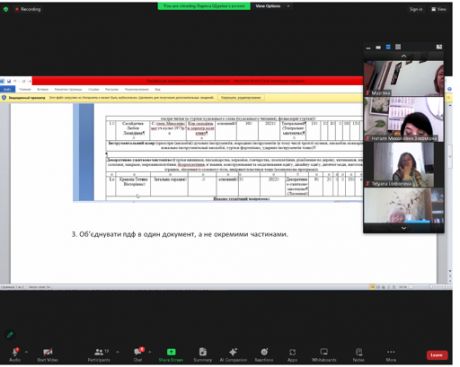This screenshot has height=367, width=460.
Task: Open the Participants list
Action: 99,354
